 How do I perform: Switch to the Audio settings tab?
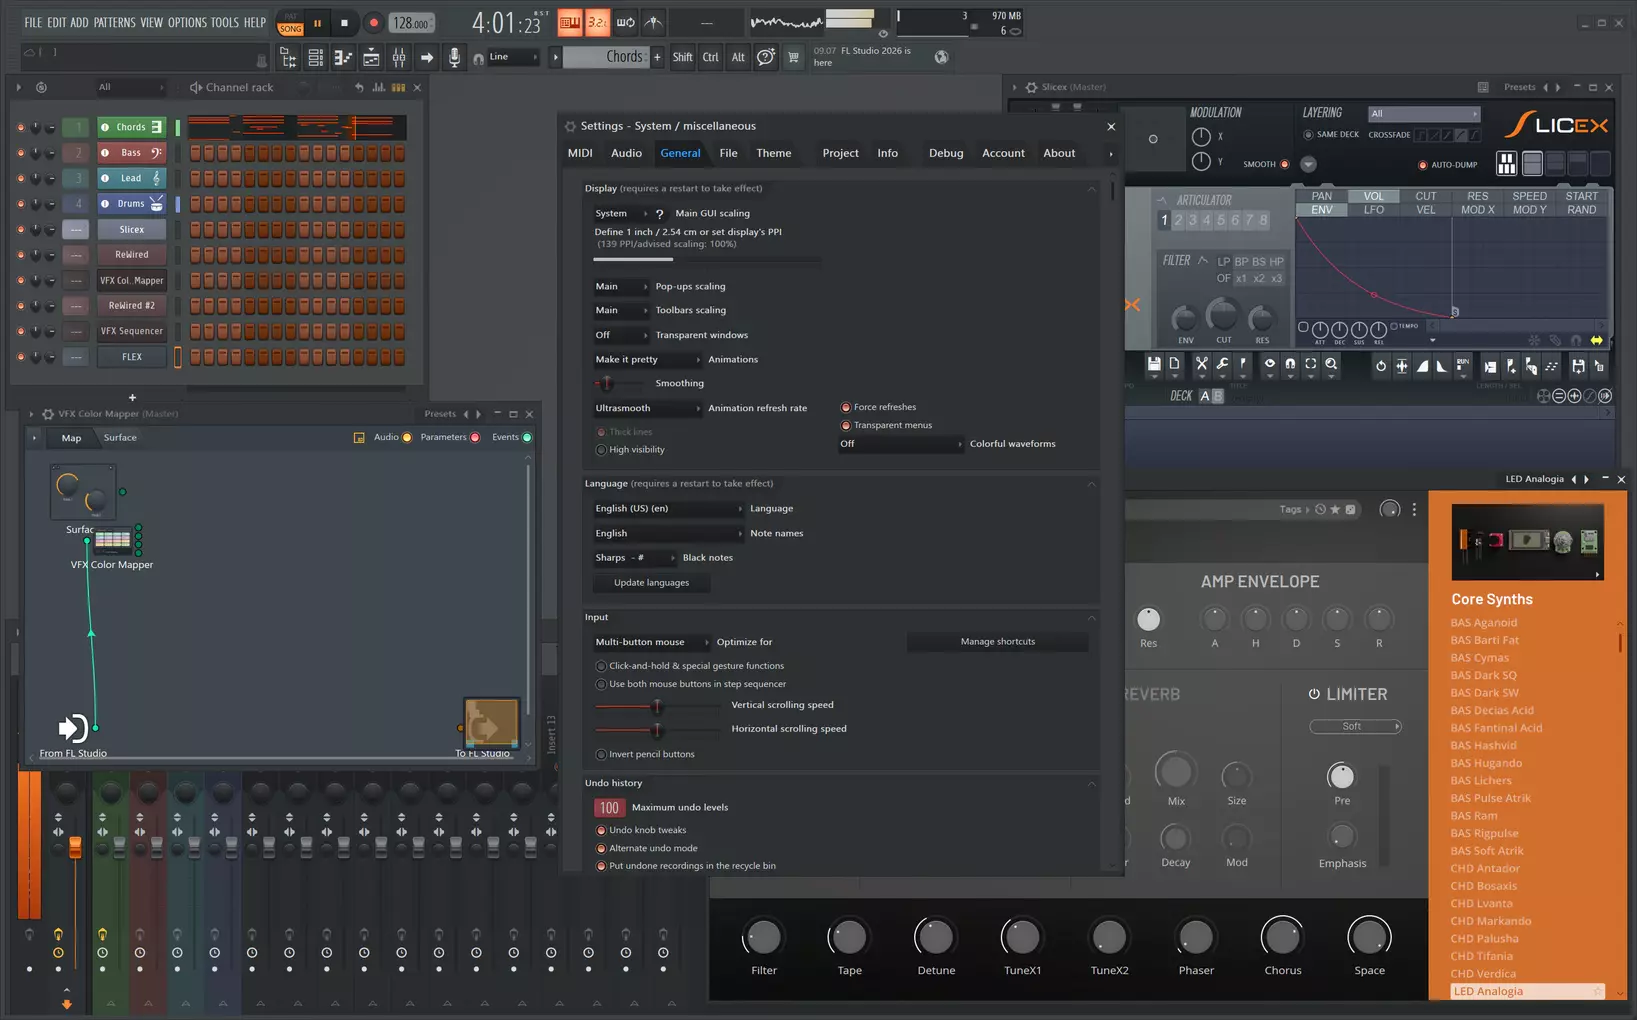(x=626, y=153)
